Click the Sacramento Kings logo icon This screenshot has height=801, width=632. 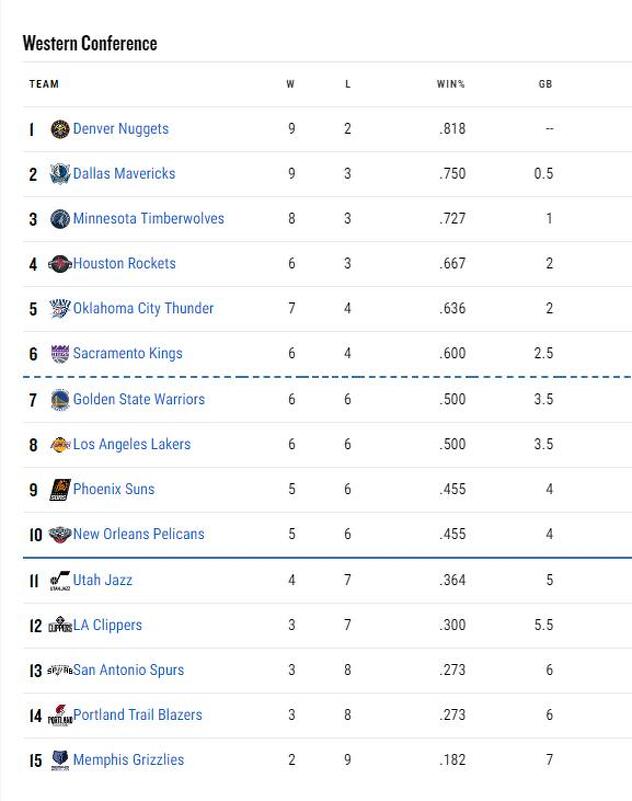pyautogui.click(x=60, y=354)
